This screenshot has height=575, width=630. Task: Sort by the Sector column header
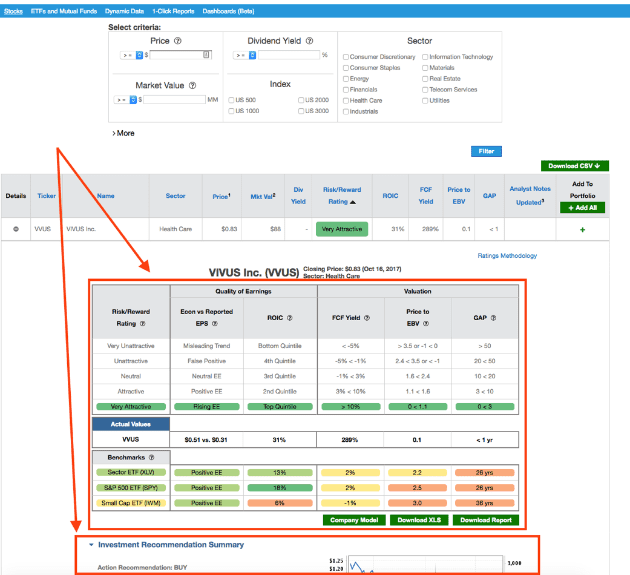point(176,196)
